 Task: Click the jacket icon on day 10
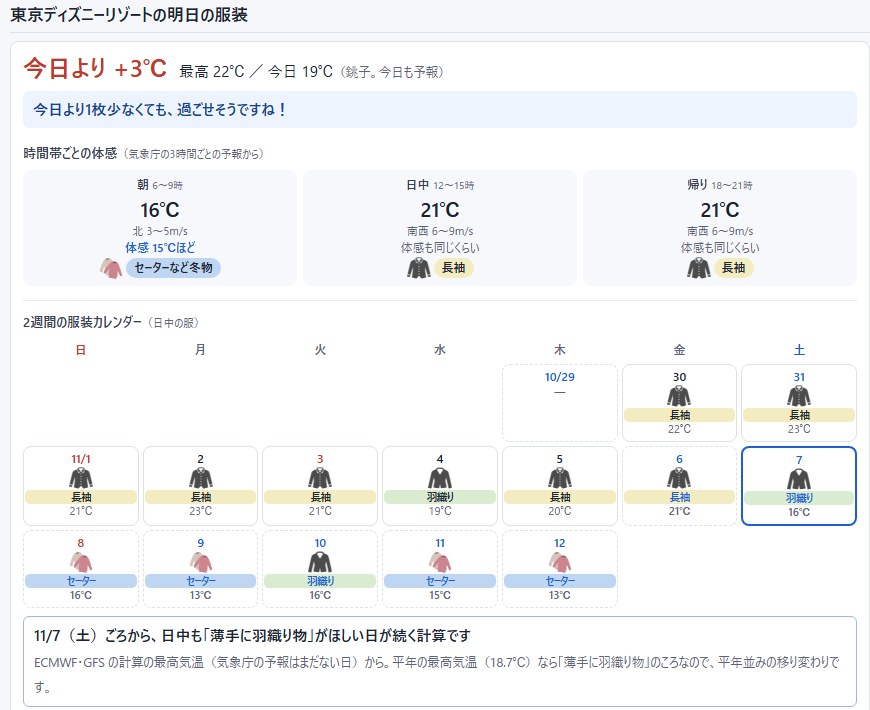320,562
